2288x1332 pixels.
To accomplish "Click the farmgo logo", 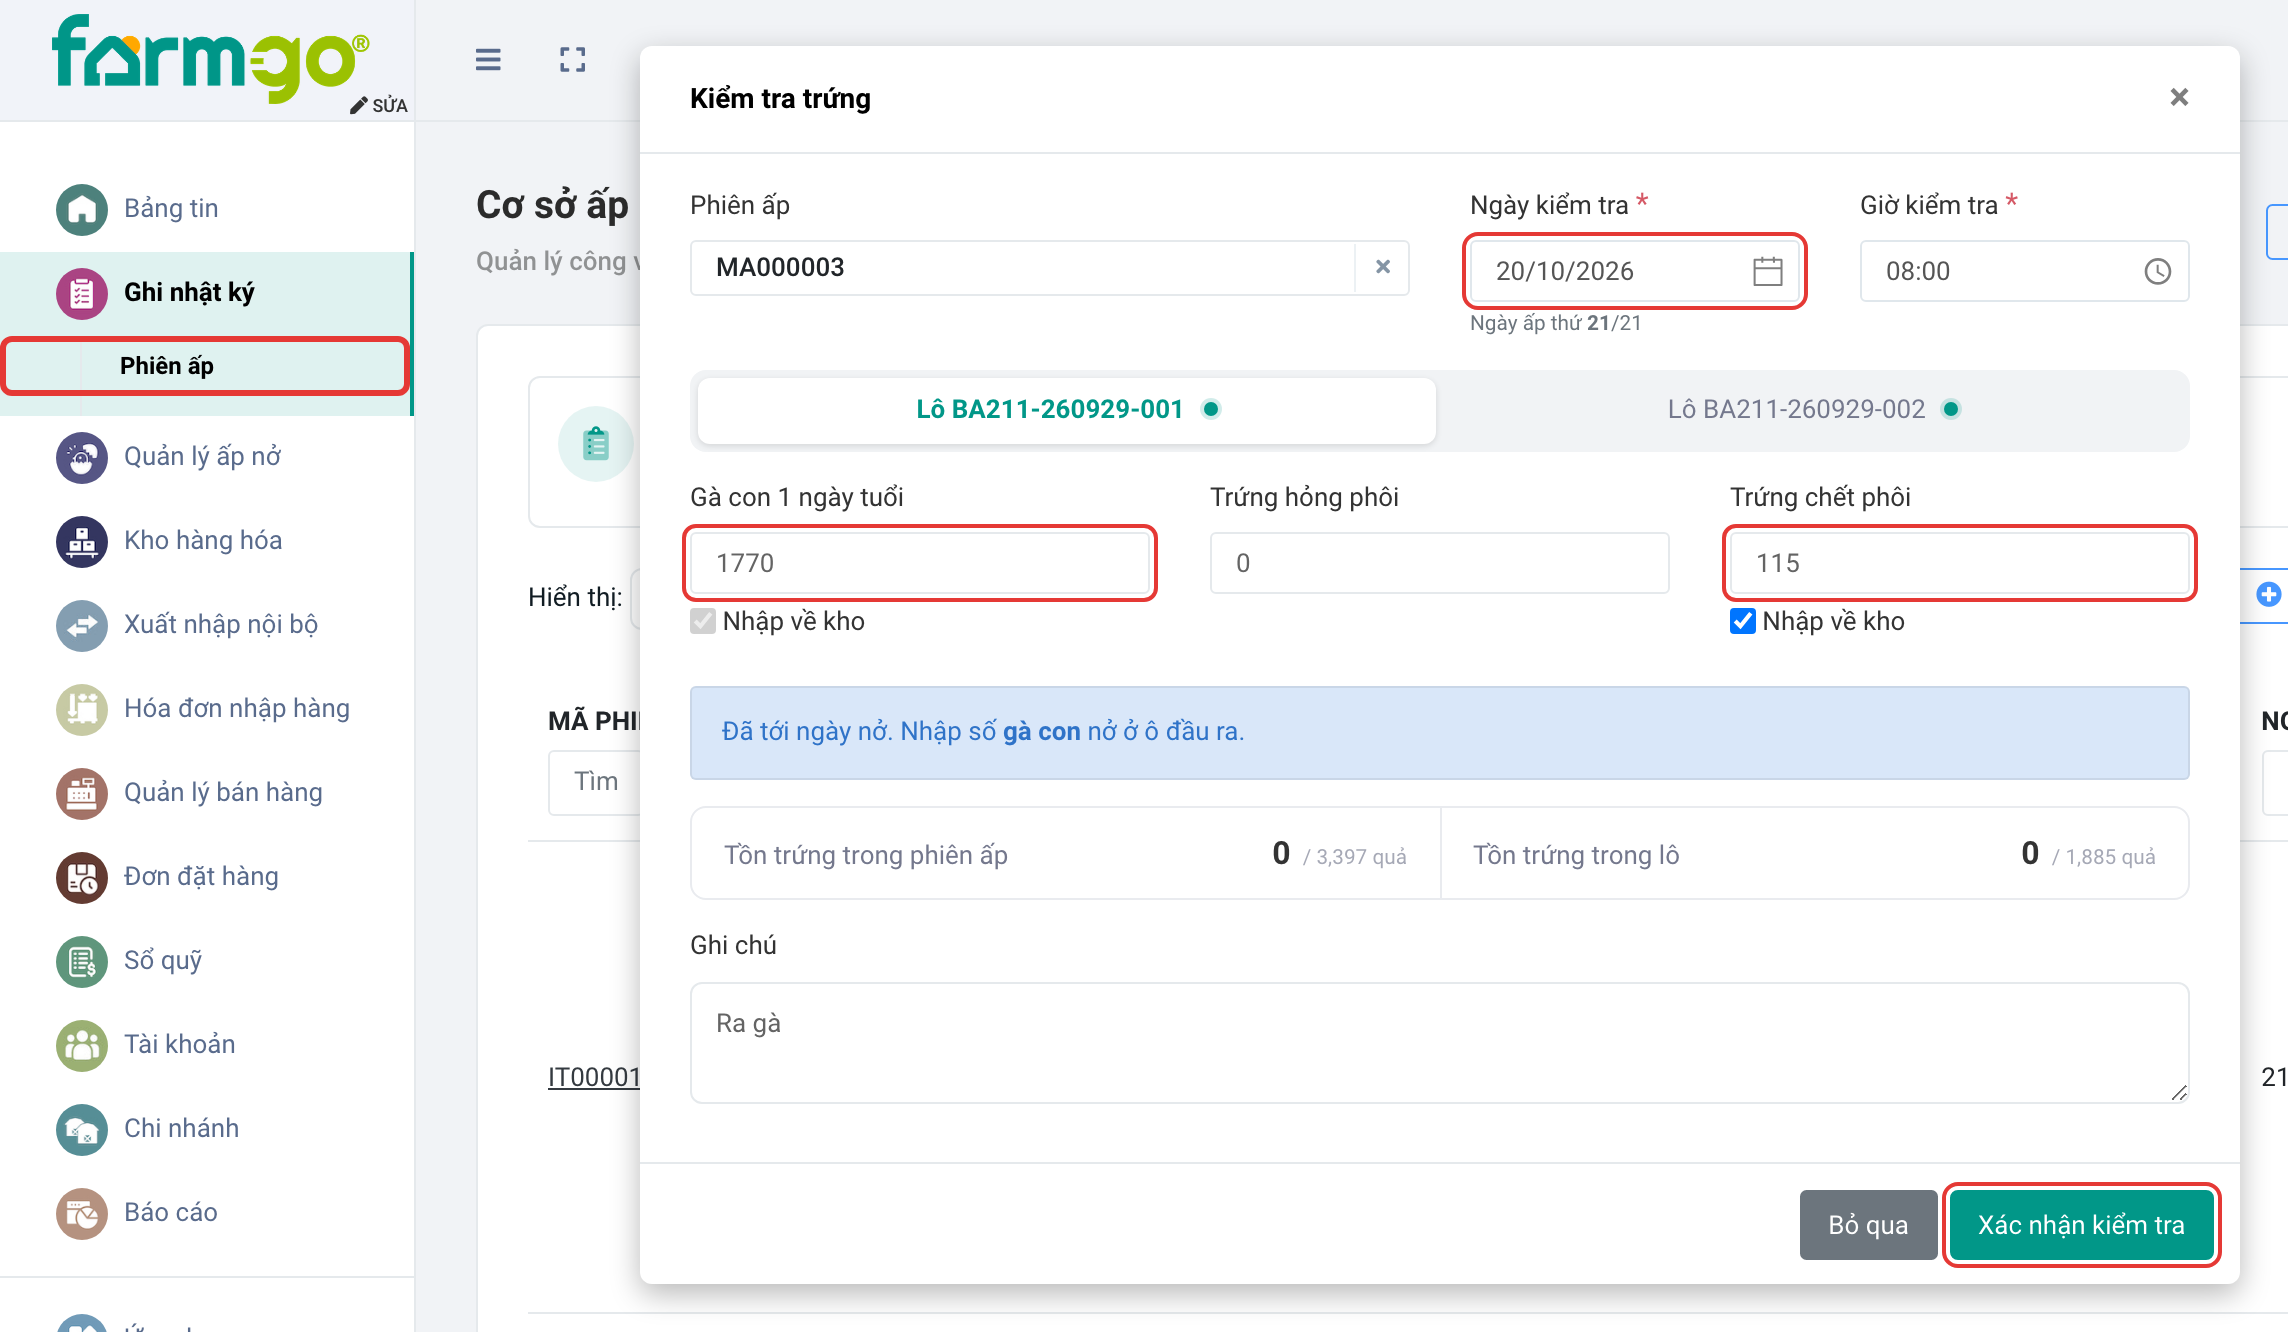I will tap(211, 58).
